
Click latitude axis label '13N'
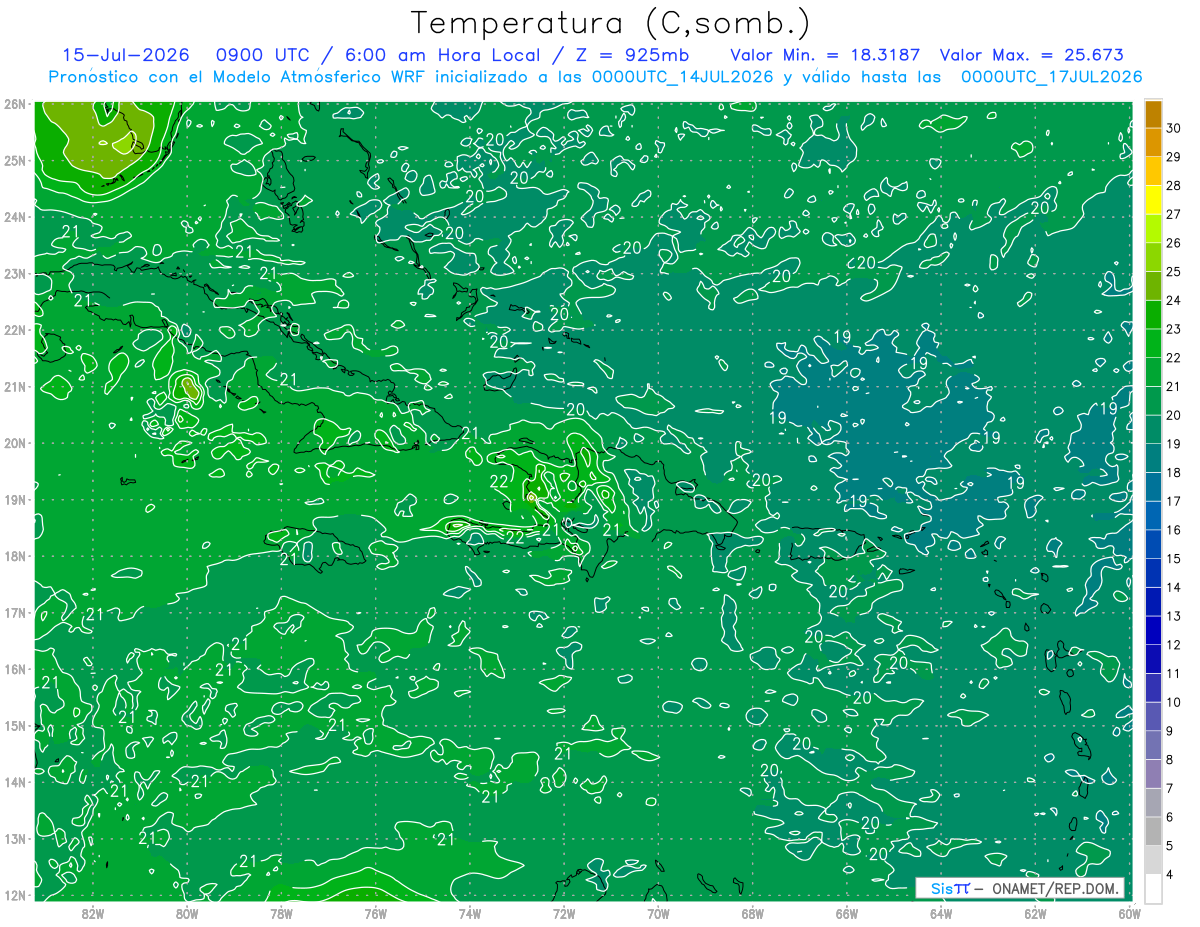pyautogui.click(x=15, y=839)
